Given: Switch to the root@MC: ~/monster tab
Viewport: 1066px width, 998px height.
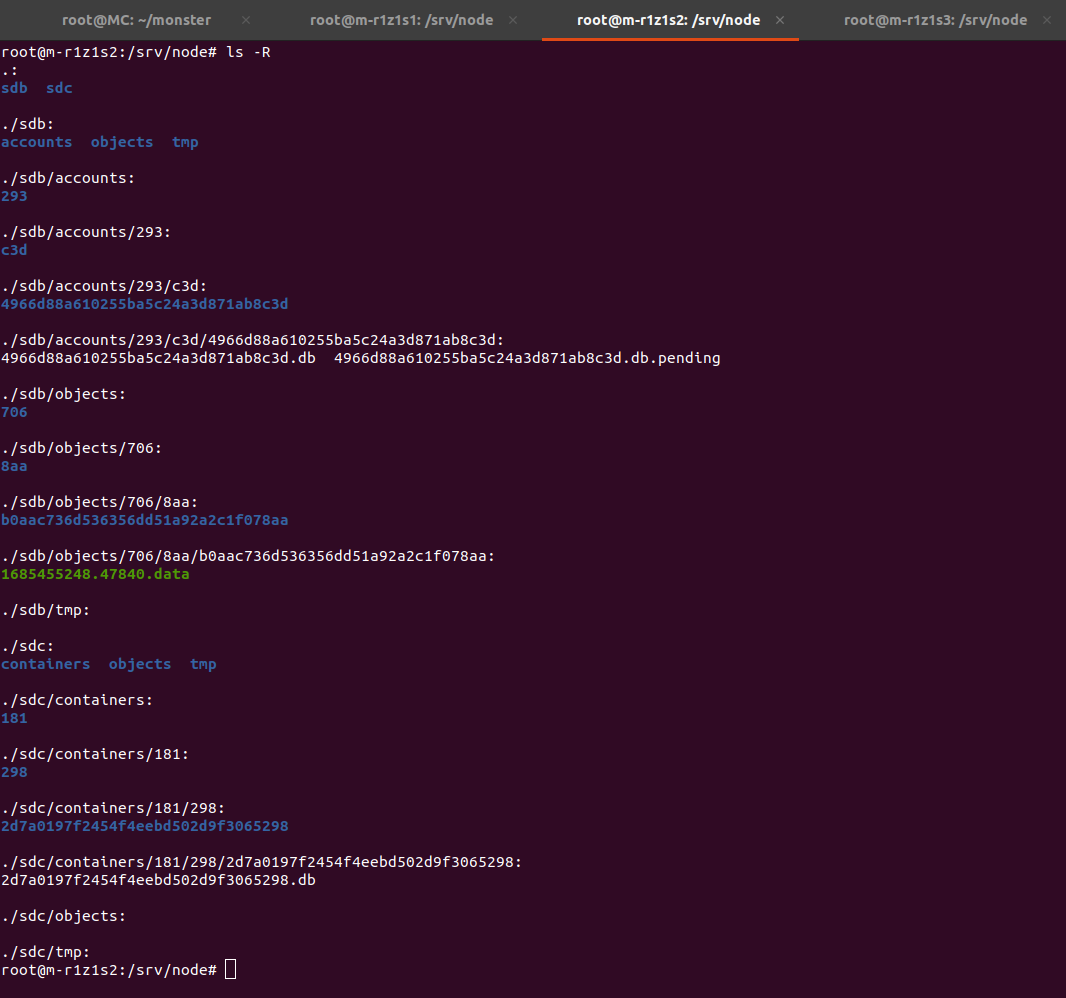Looking at the screenshot, I should (x=136, y=20).
